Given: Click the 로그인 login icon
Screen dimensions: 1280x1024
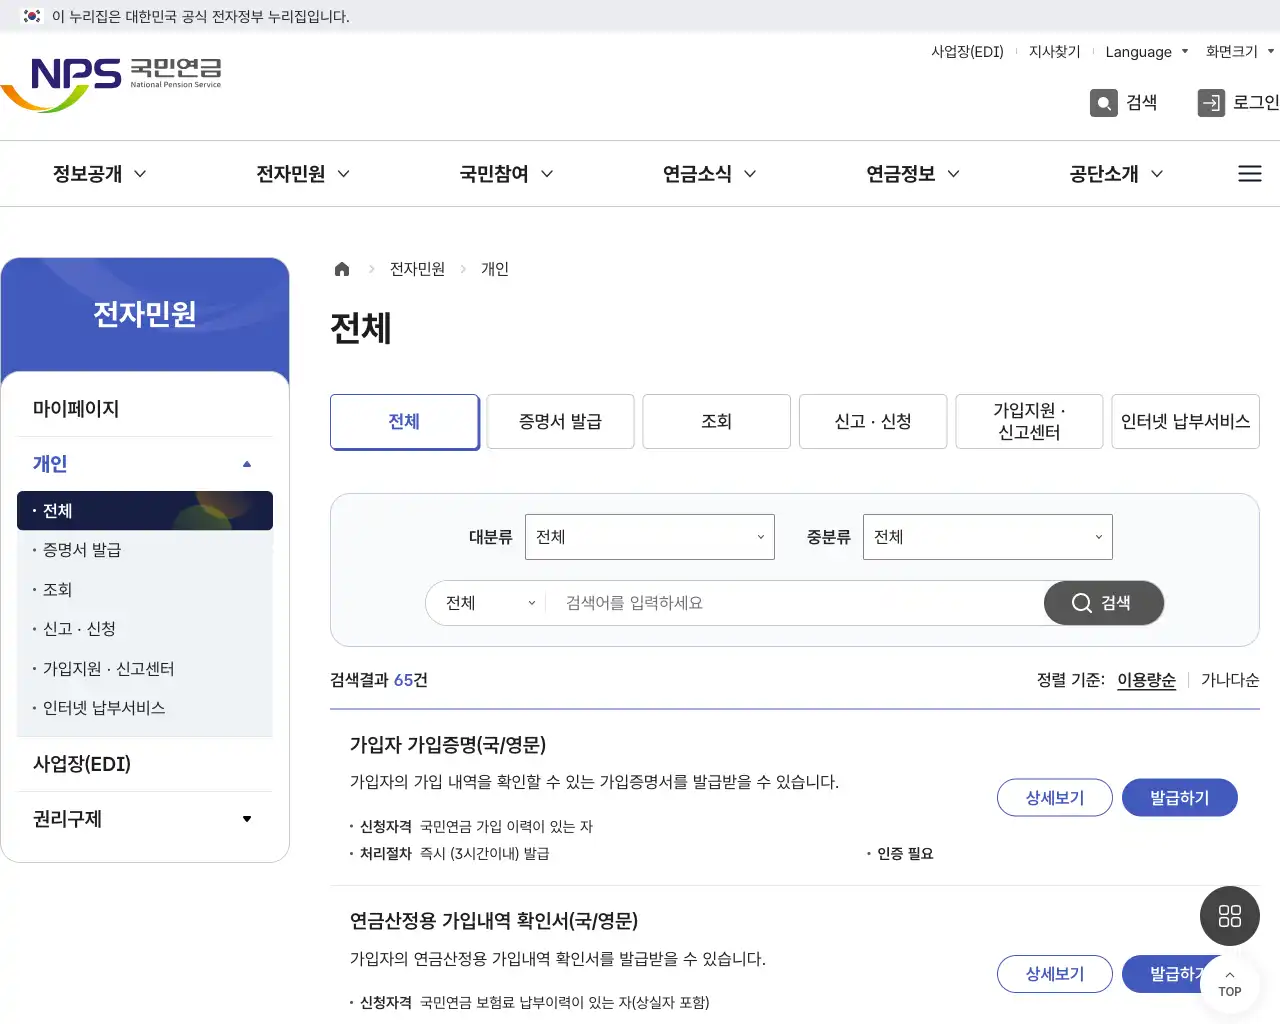Looking at the screenshot, I should (1211, 103).
